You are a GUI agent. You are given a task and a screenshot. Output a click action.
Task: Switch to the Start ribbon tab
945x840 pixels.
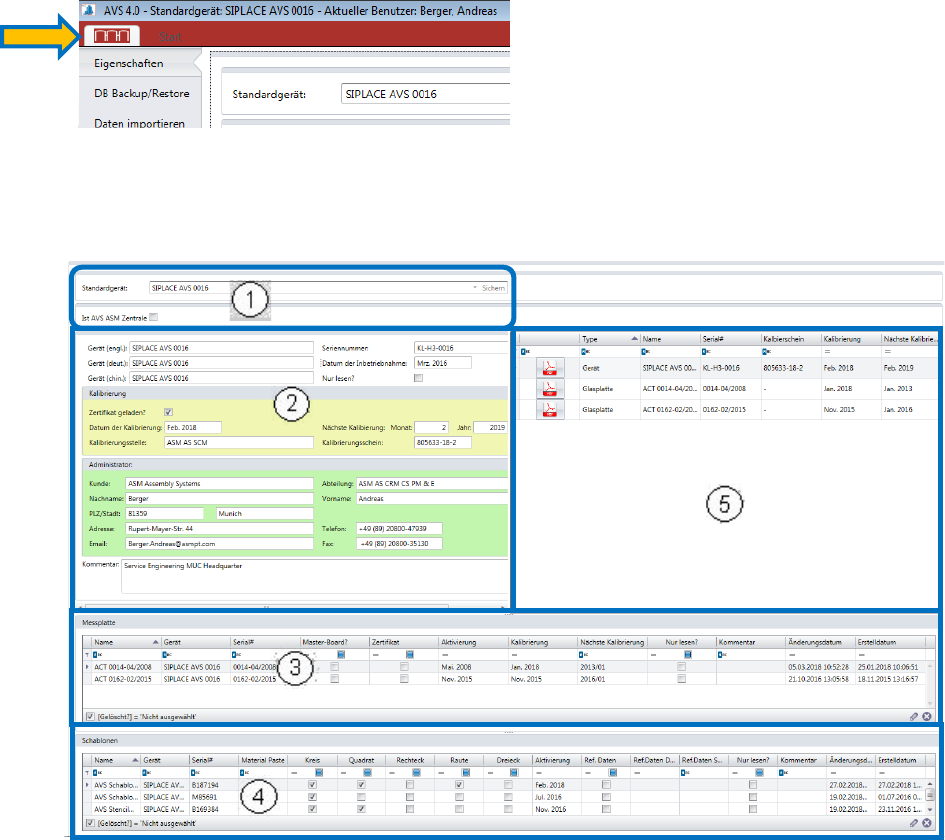point(171,37)
